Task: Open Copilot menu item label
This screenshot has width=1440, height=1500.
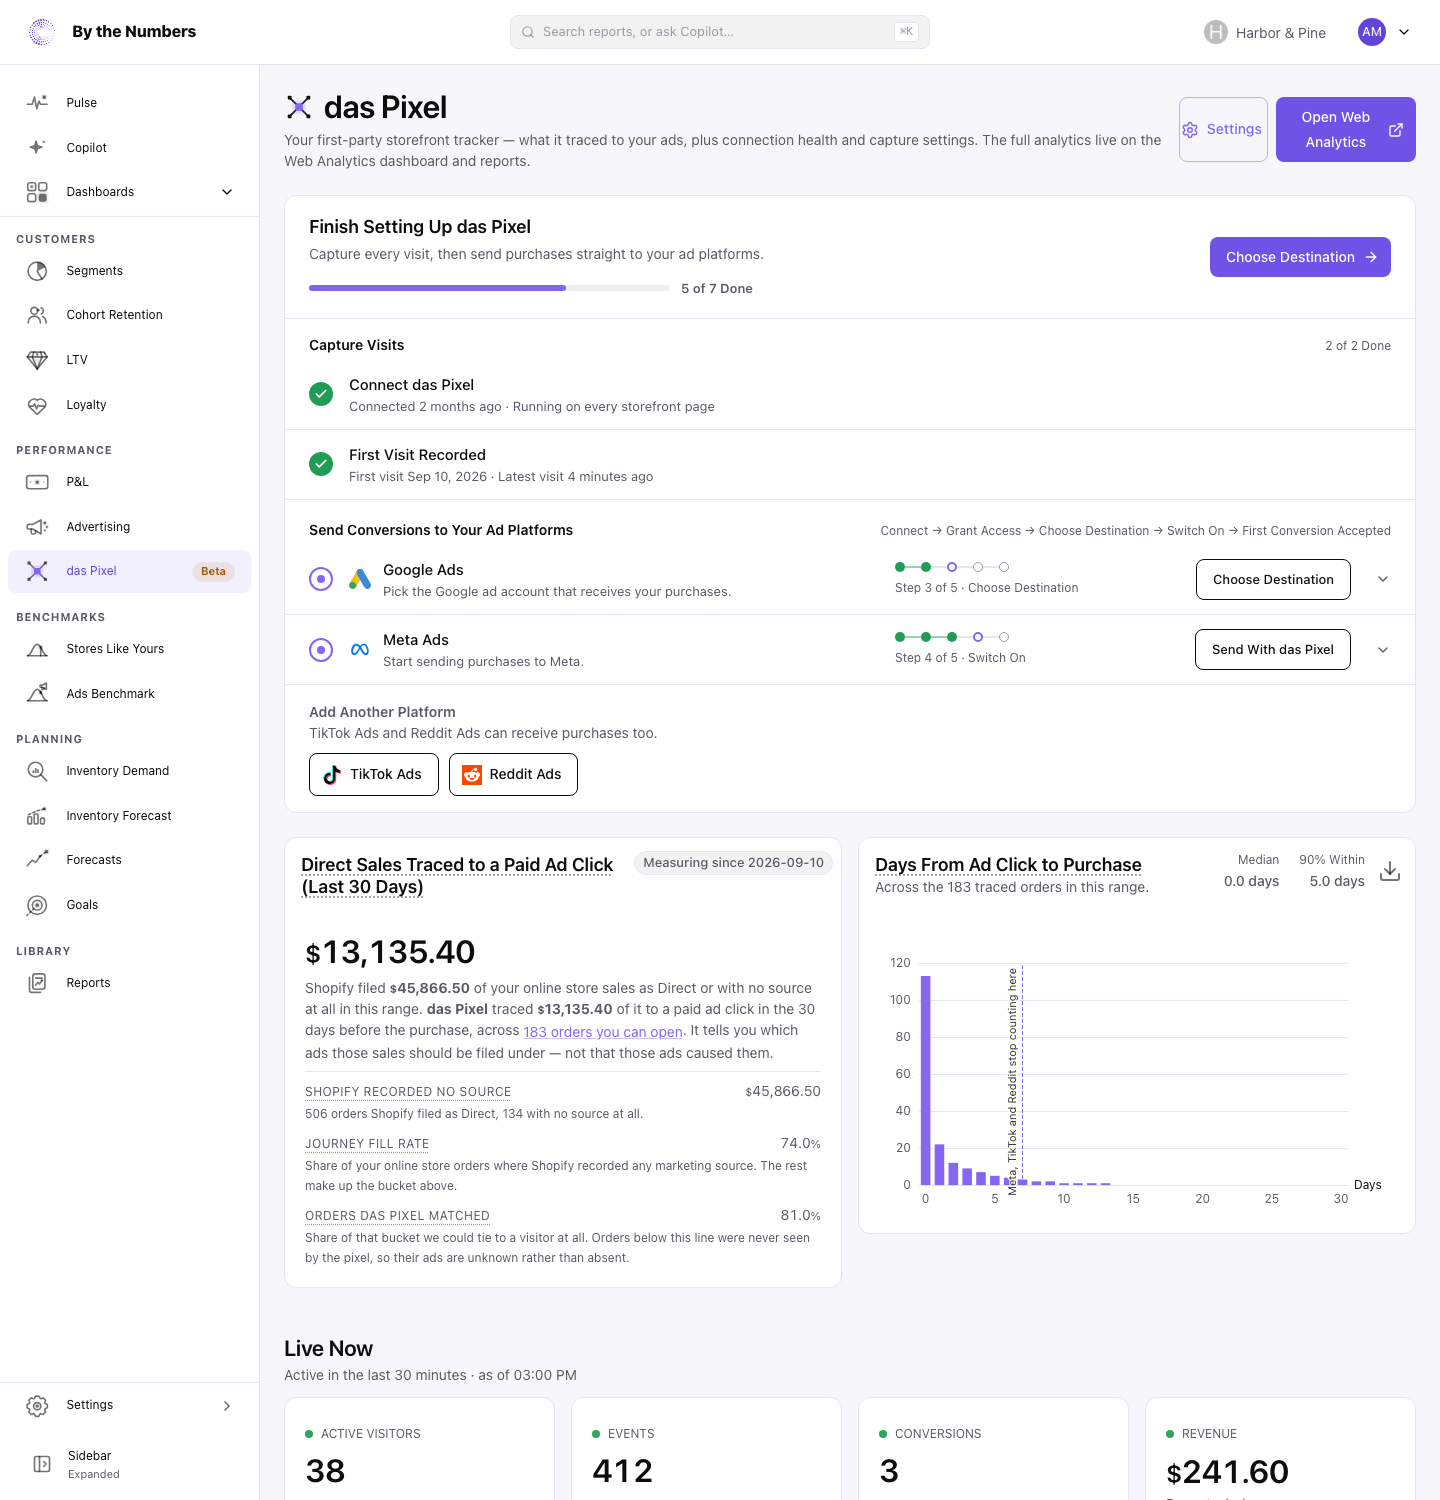Action: pos(87,148)
